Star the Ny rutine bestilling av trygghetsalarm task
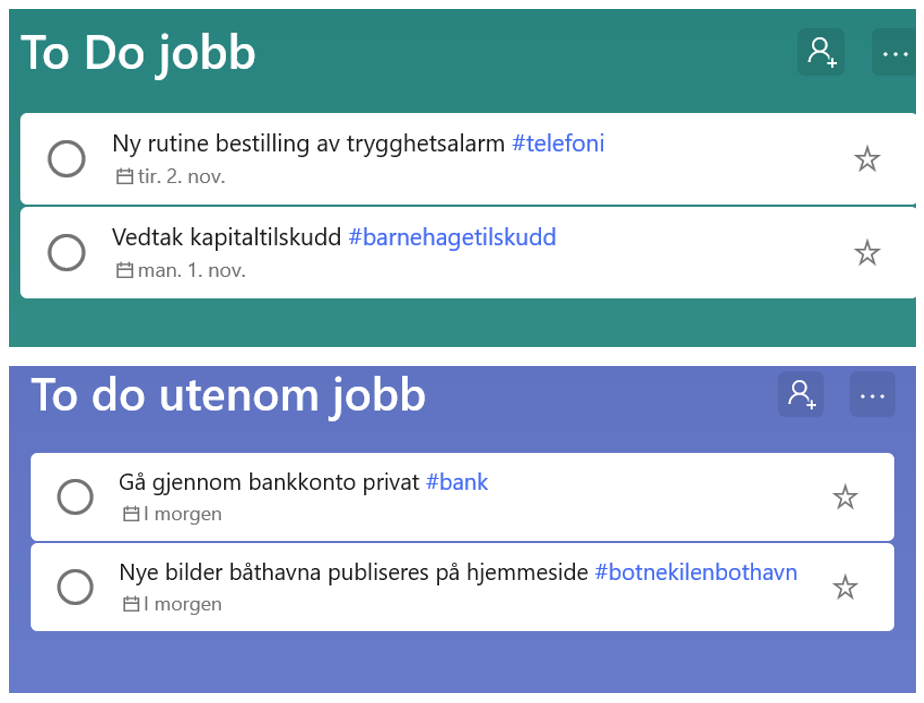 867,159
